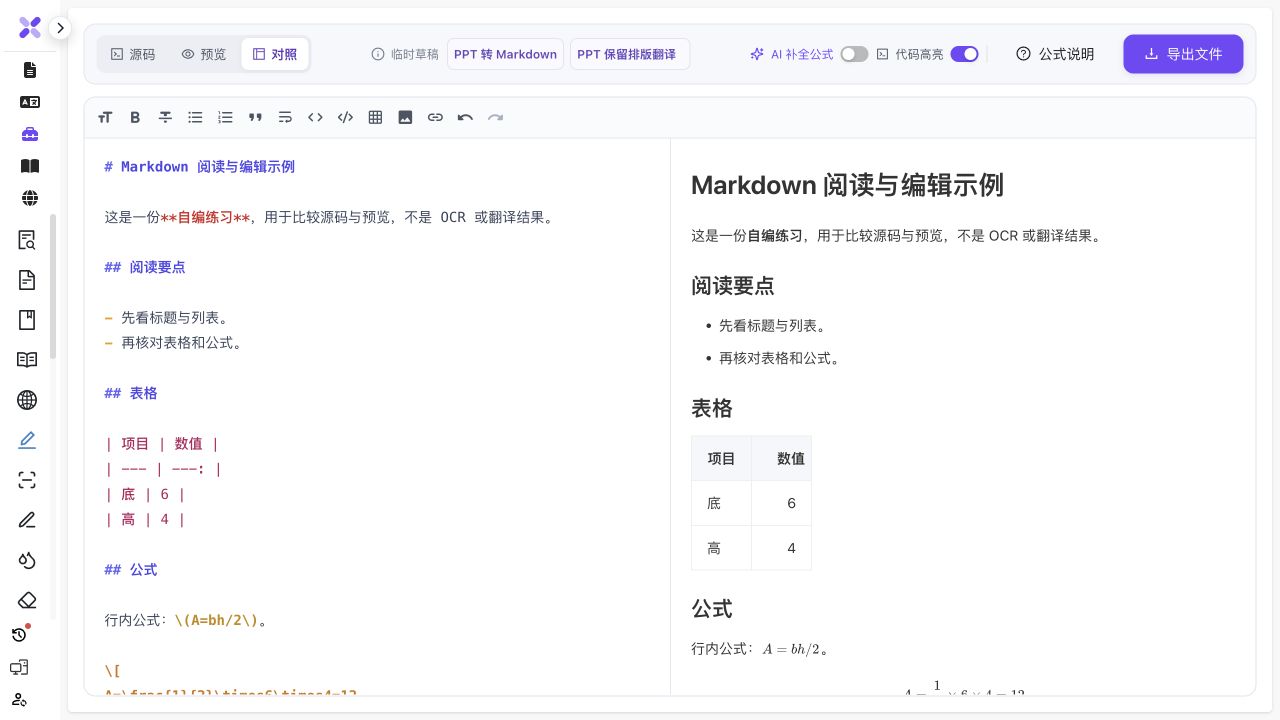Viewport: 1280px width, 720px height.
Task: Switch to the 对照 view
Action: (x=275, y=54)
